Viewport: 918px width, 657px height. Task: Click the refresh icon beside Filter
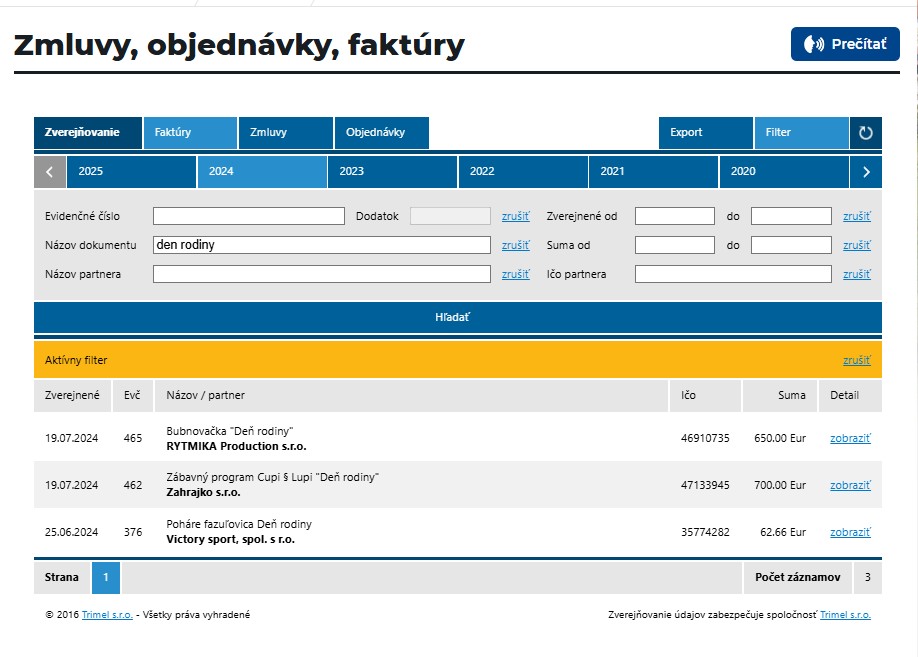click(866, 133)
